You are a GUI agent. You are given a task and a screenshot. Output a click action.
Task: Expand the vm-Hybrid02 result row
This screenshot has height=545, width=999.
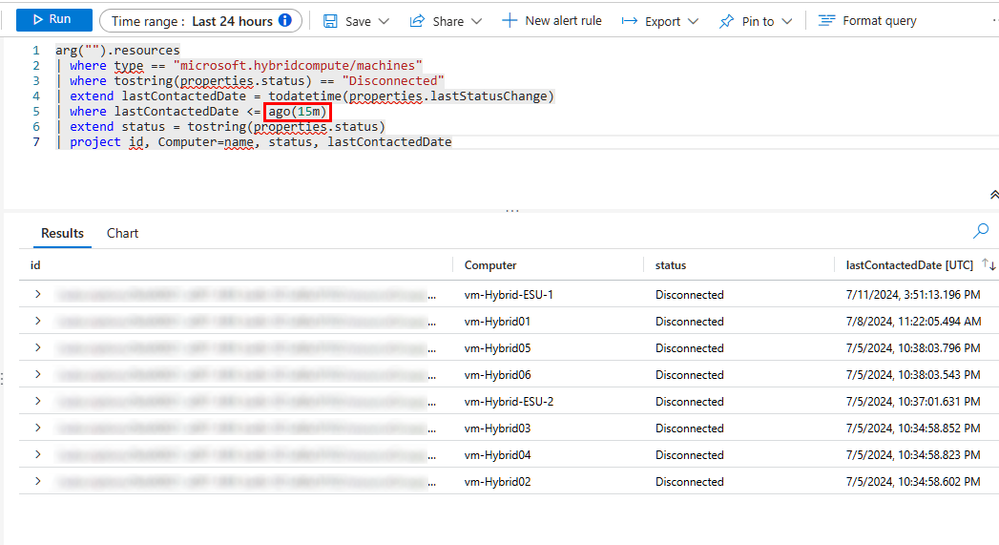(x=38, y=481)
